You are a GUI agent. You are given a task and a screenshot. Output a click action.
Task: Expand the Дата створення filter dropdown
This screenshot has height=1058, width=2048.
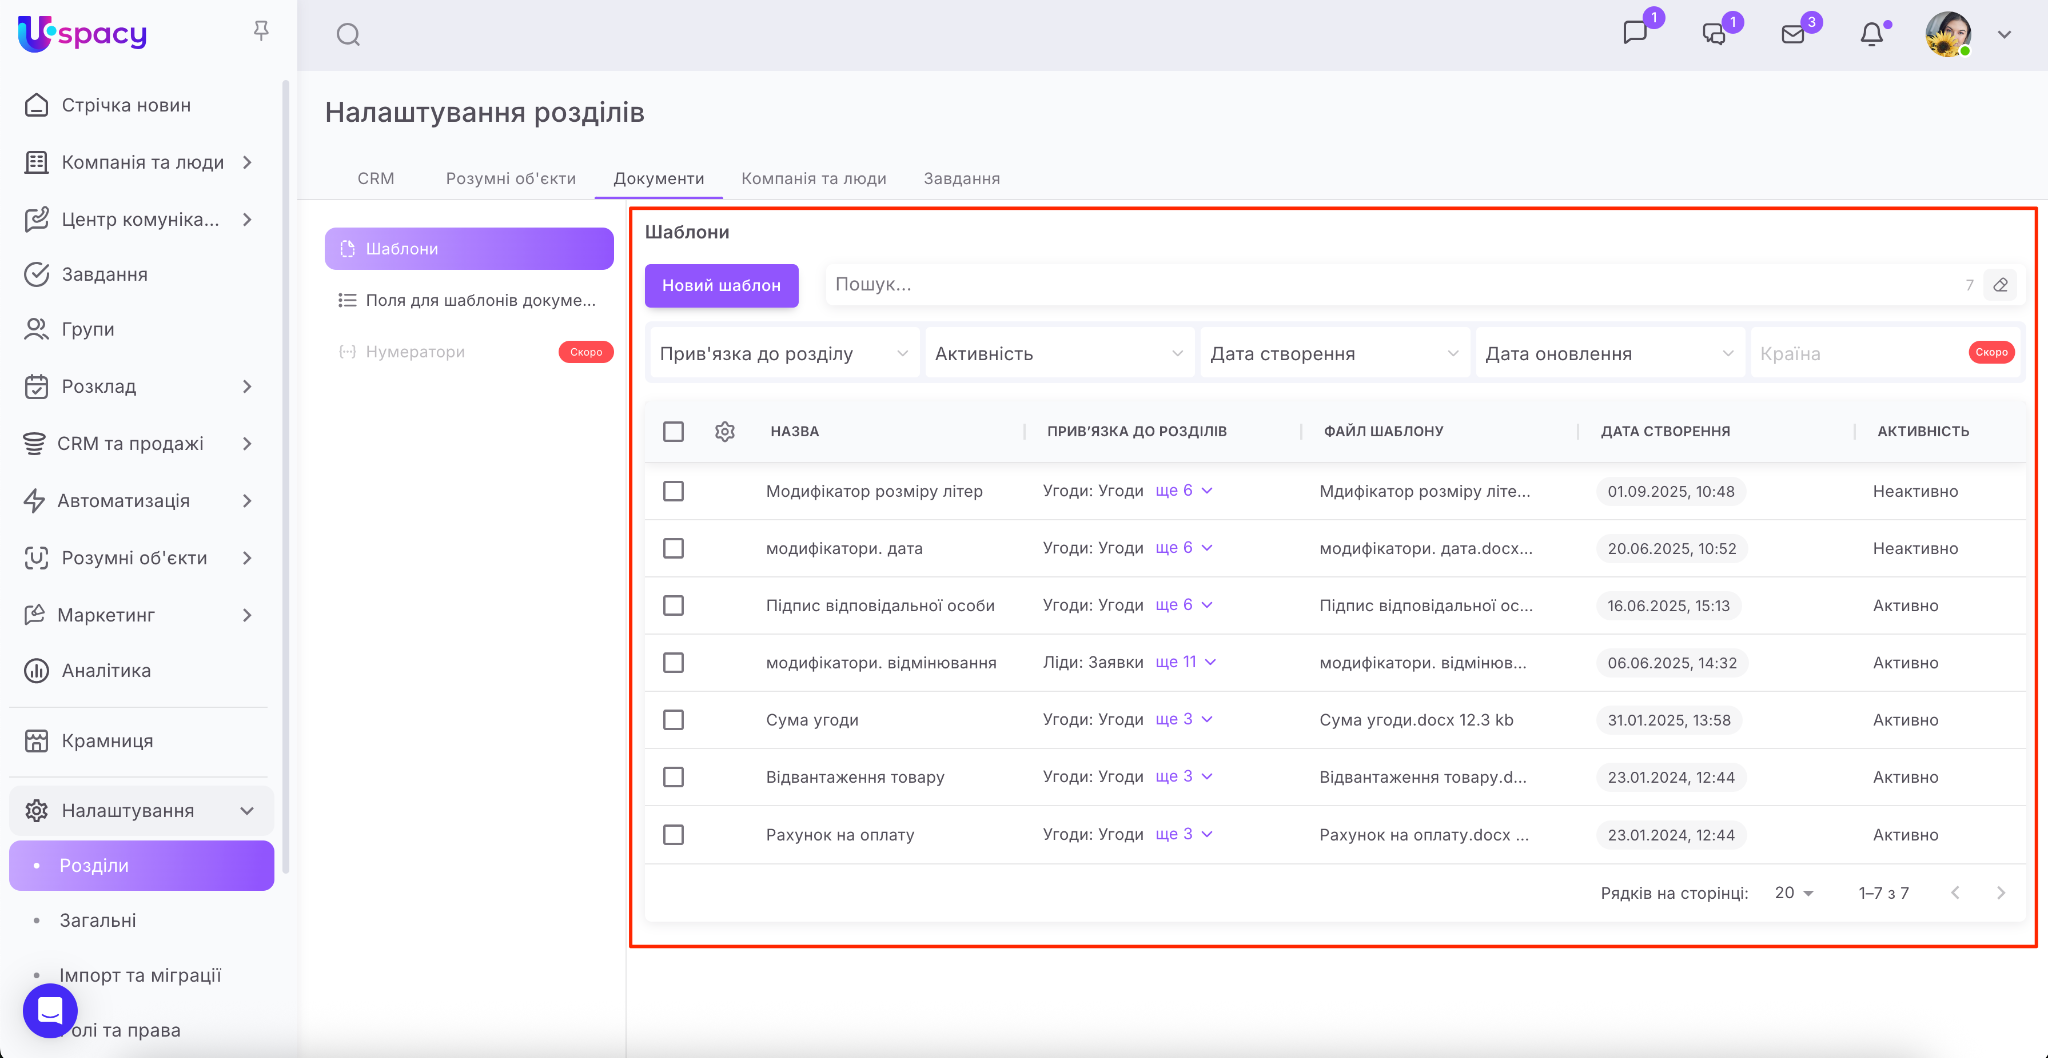pos(1334,354)
